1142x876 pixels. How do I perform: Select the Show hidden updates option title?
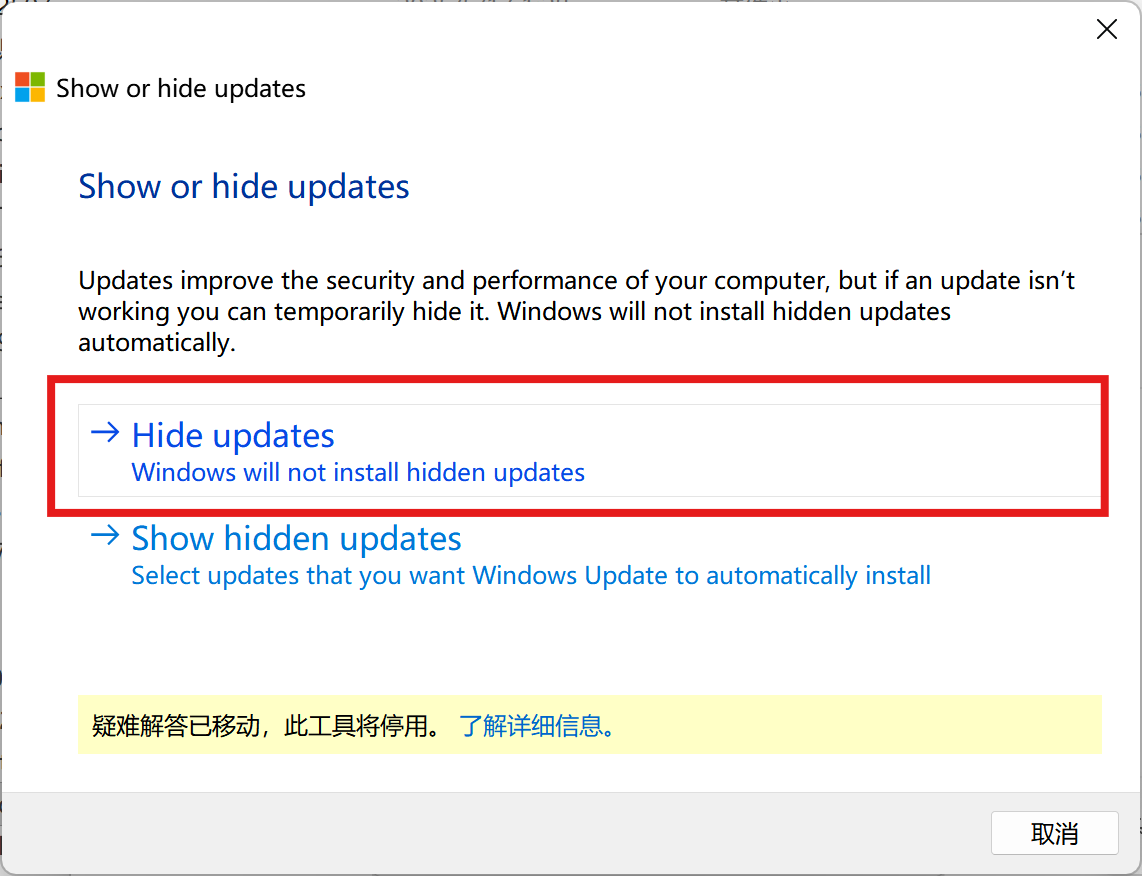296,539
